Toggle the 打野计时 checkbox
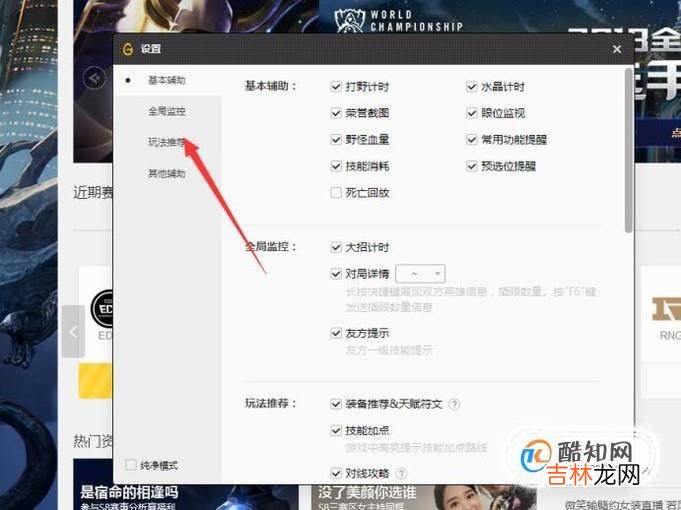 pos(337,87)
